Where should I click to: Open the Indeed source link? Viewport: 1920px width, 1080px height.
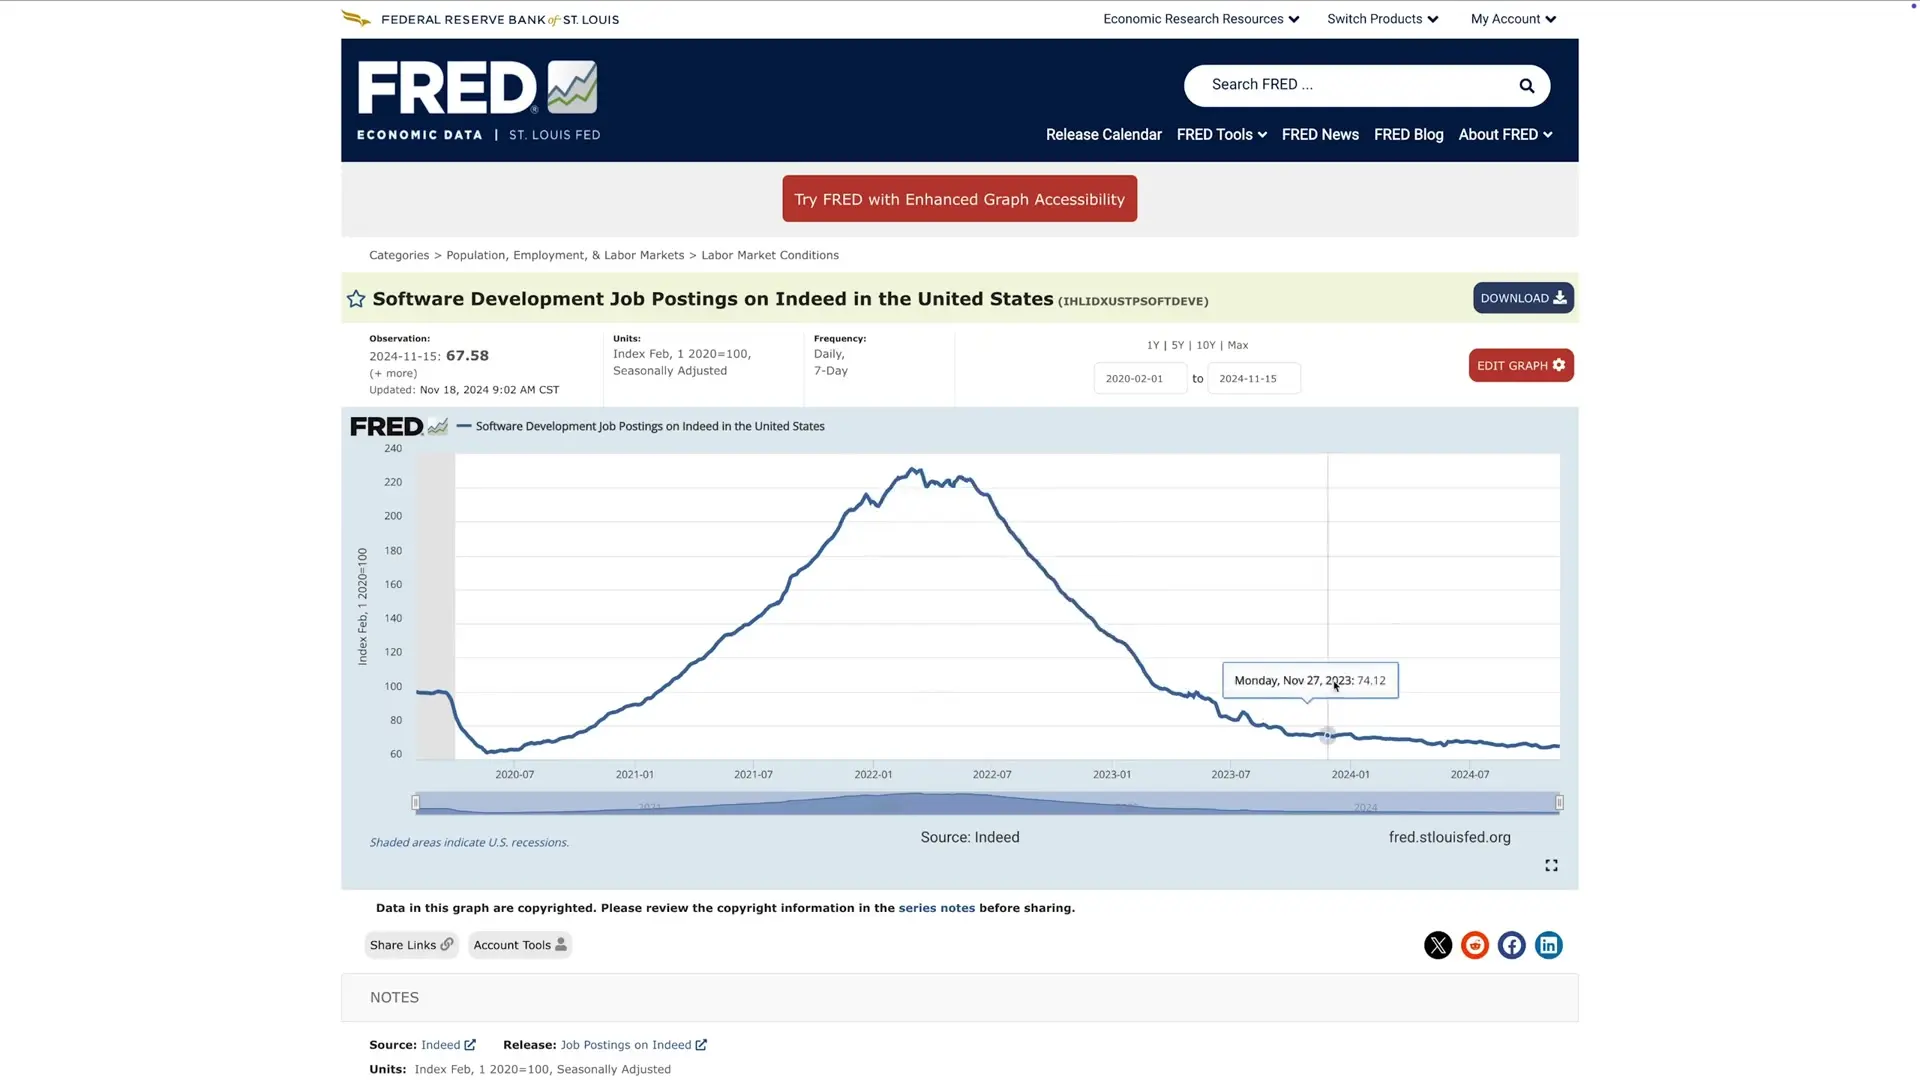(x=440, y=1045)
